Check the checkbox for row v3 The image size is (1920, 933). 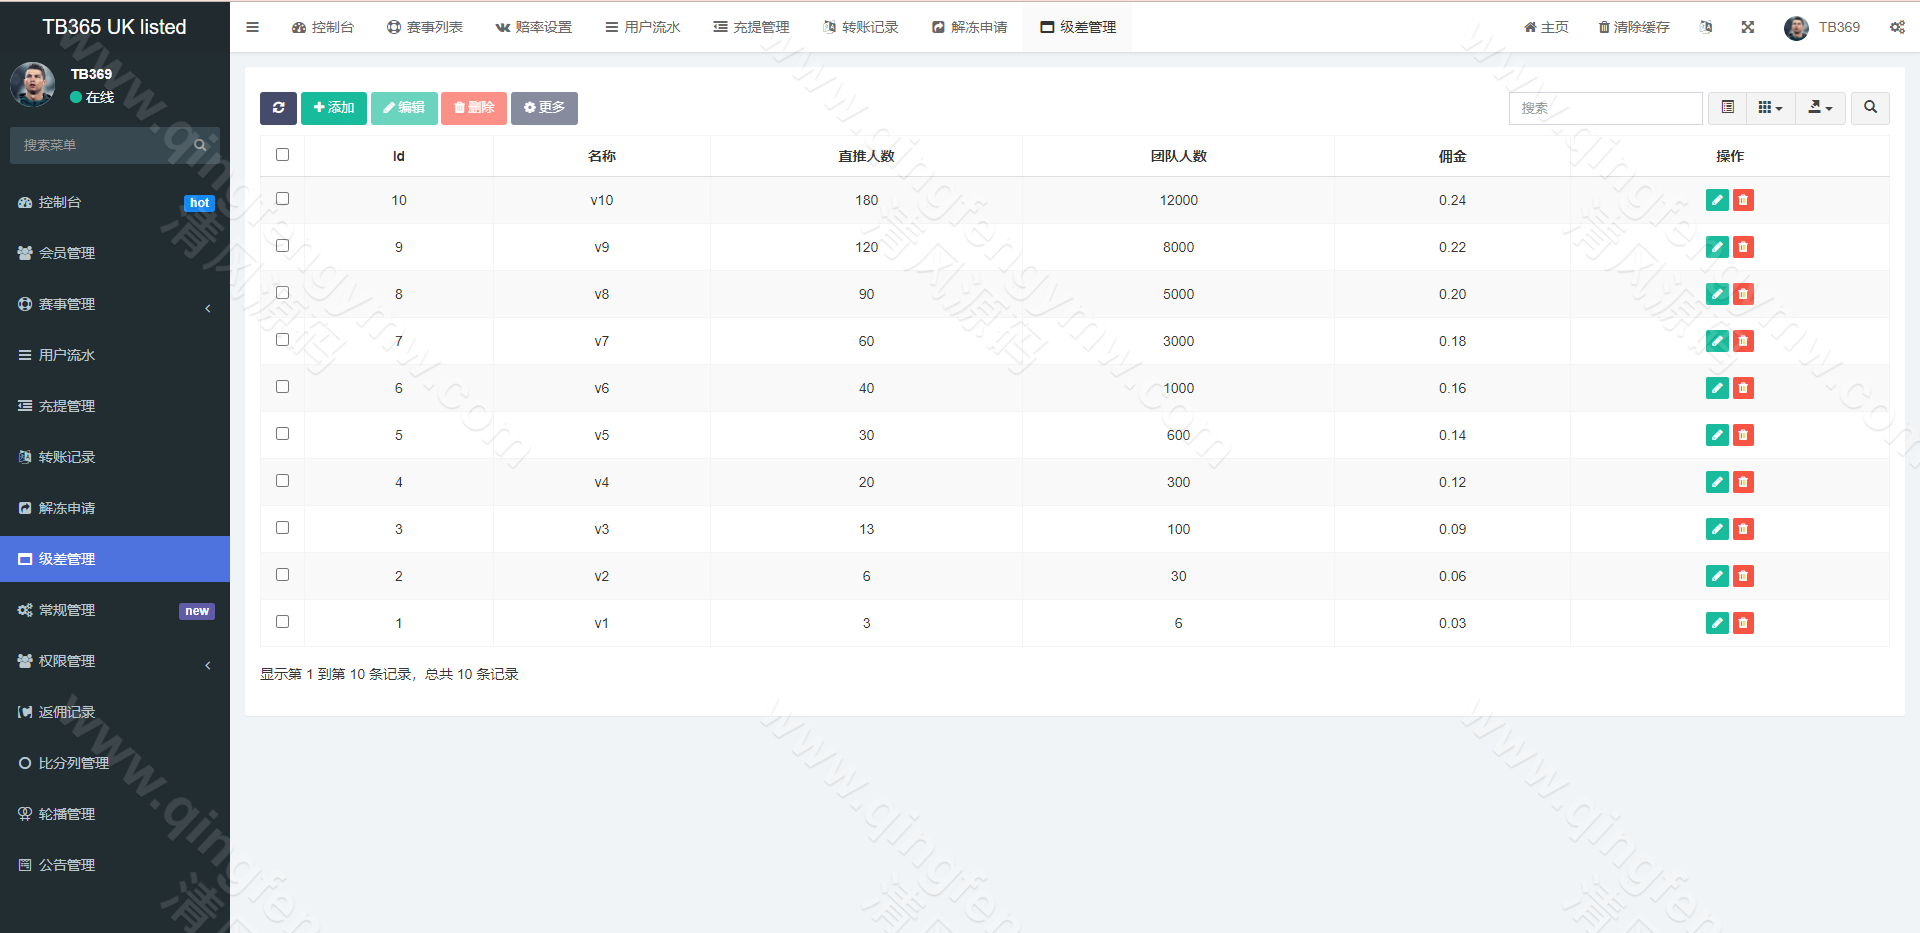pyautogui.click(x=282, y=527)
